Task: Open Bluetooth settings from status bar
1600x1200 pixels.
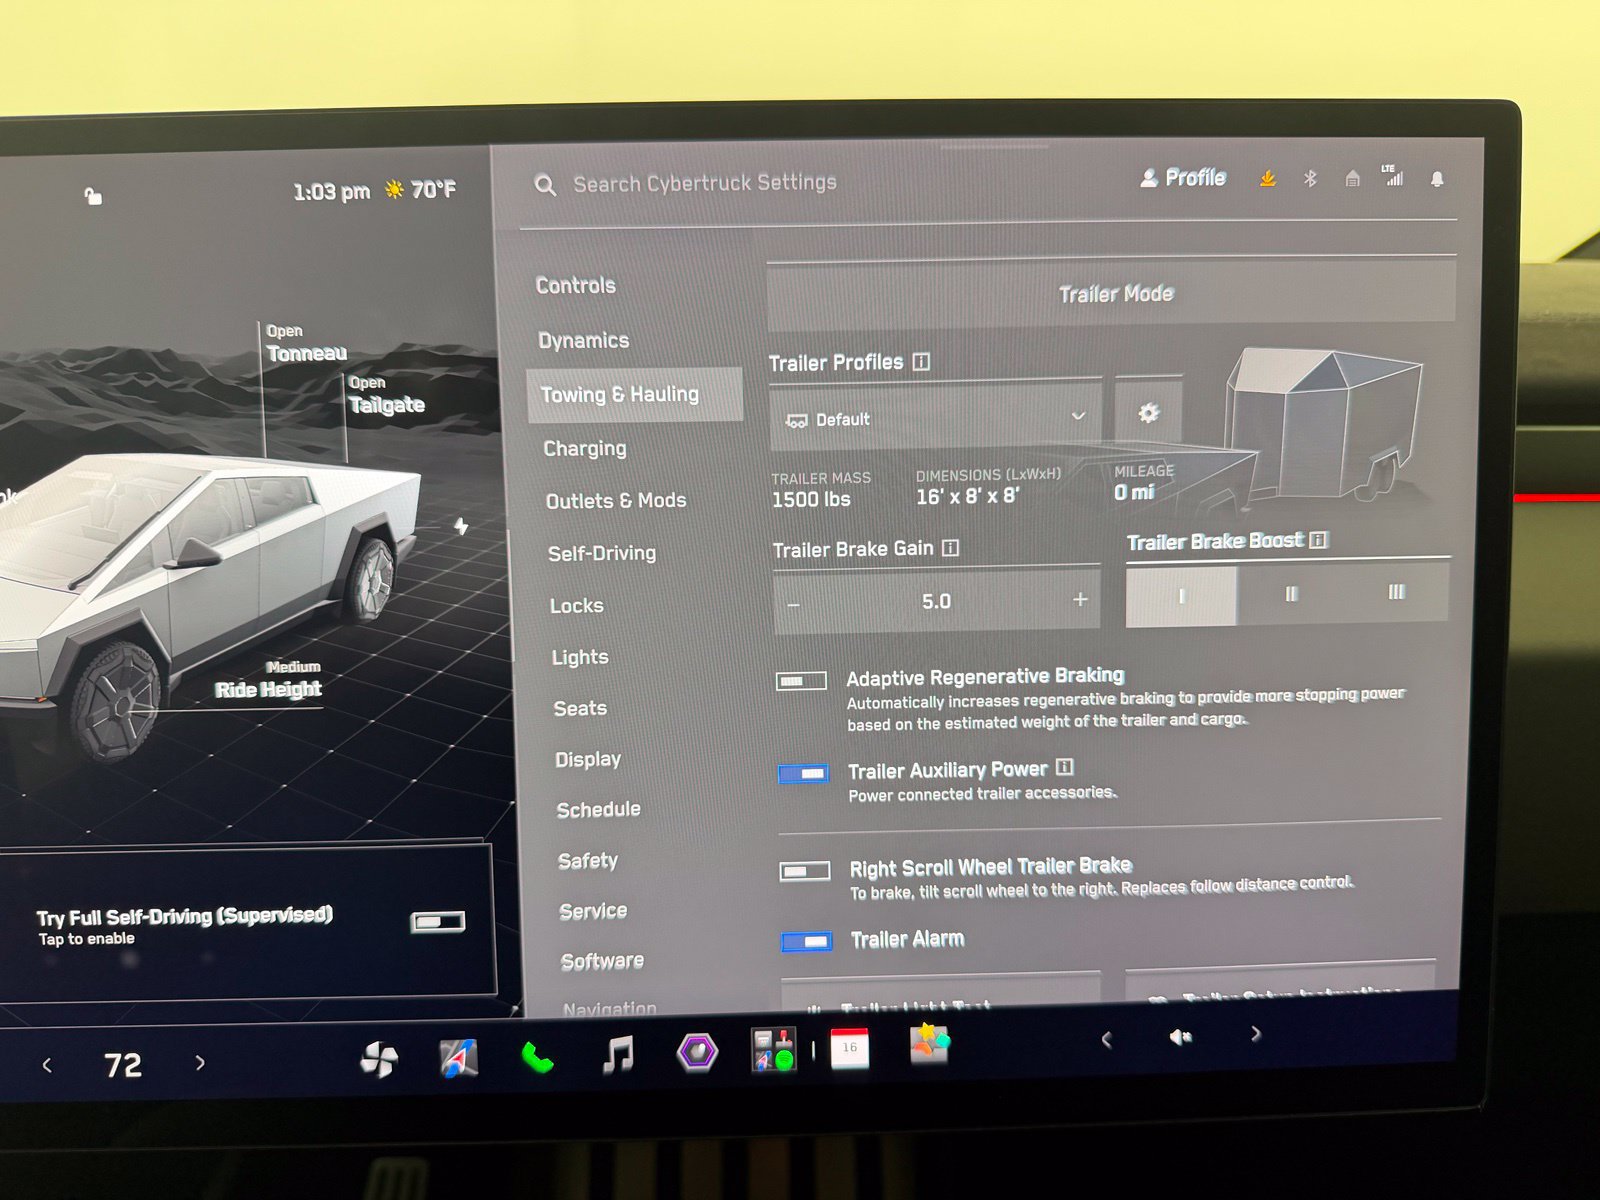Action: (1310, 179)
